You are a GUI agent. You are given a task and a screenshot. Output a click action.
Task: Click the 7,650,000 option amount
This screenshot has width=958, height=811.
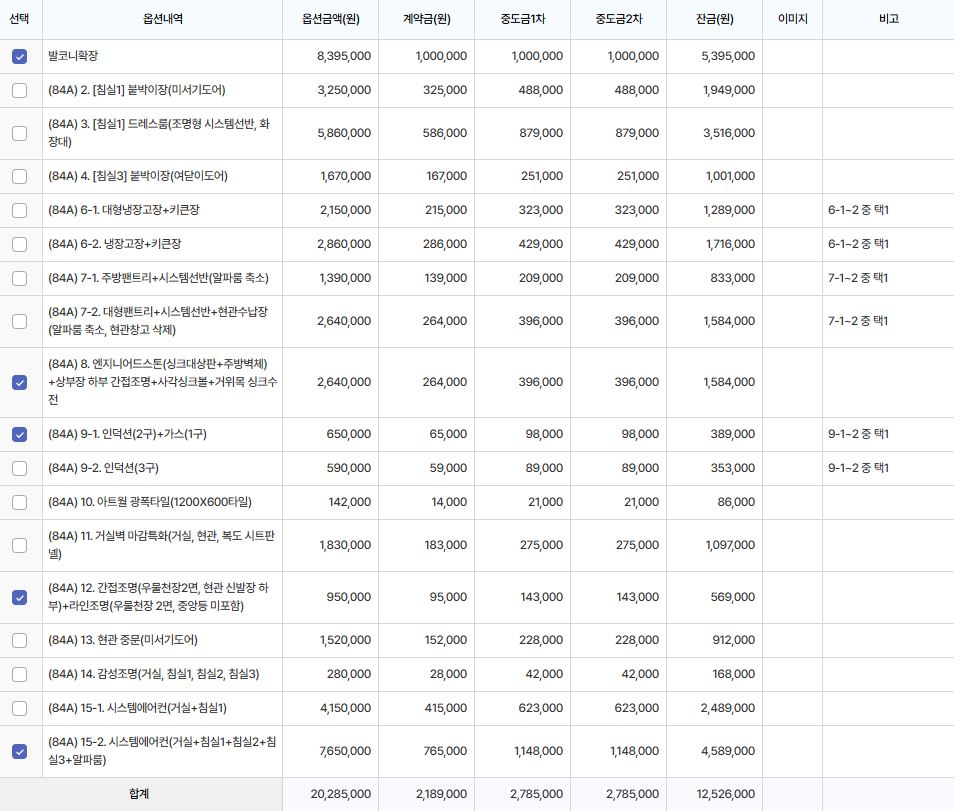(x=345, y=751)
